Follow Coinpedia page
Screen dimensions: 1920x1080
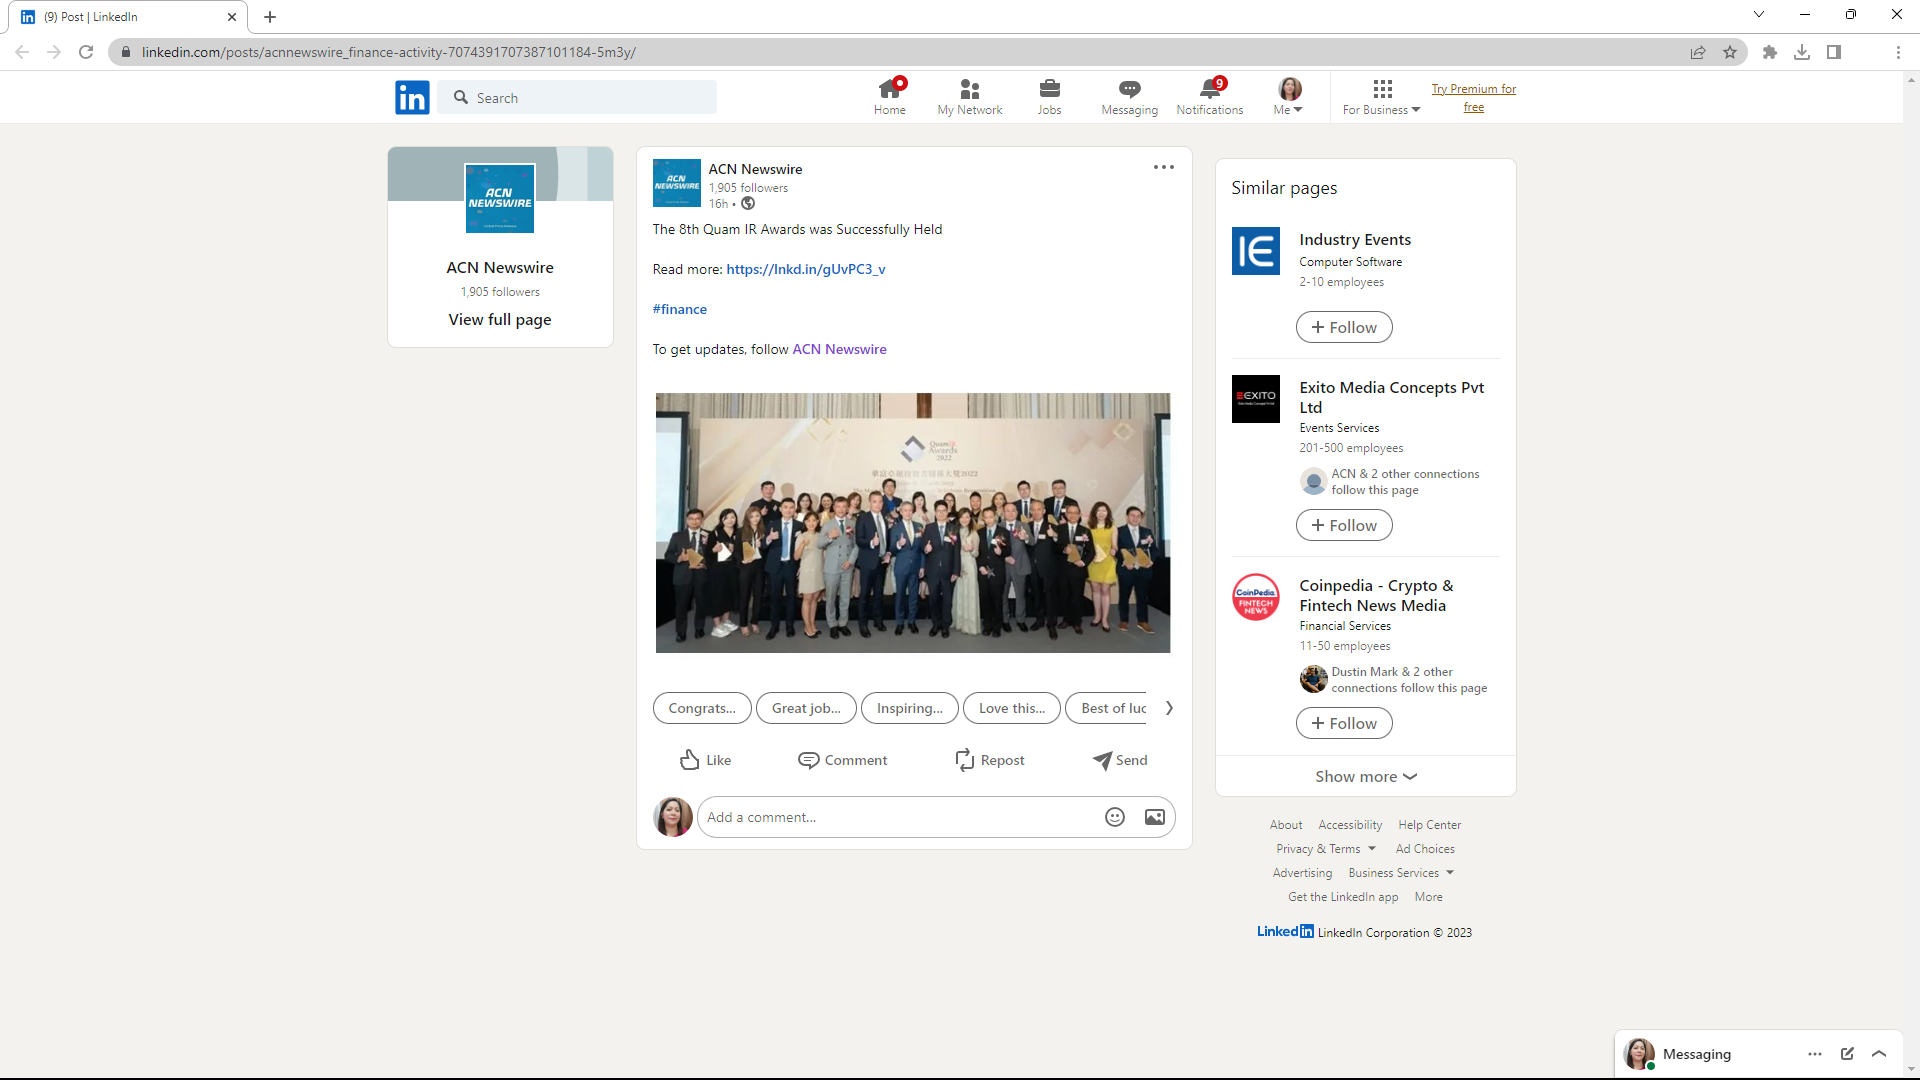[1344, 723]
